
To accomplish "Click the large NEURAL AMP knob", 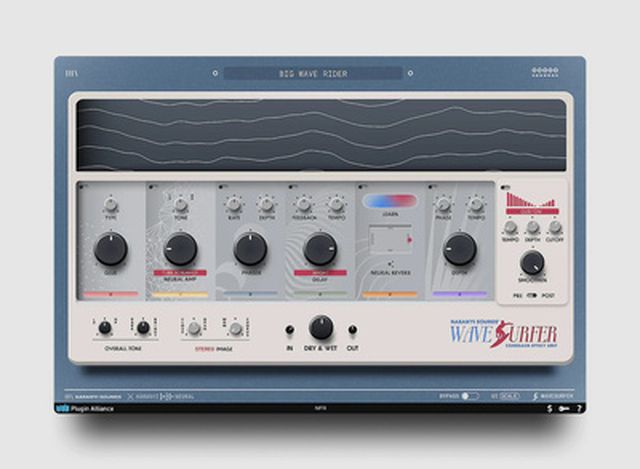I will (180, 249).
